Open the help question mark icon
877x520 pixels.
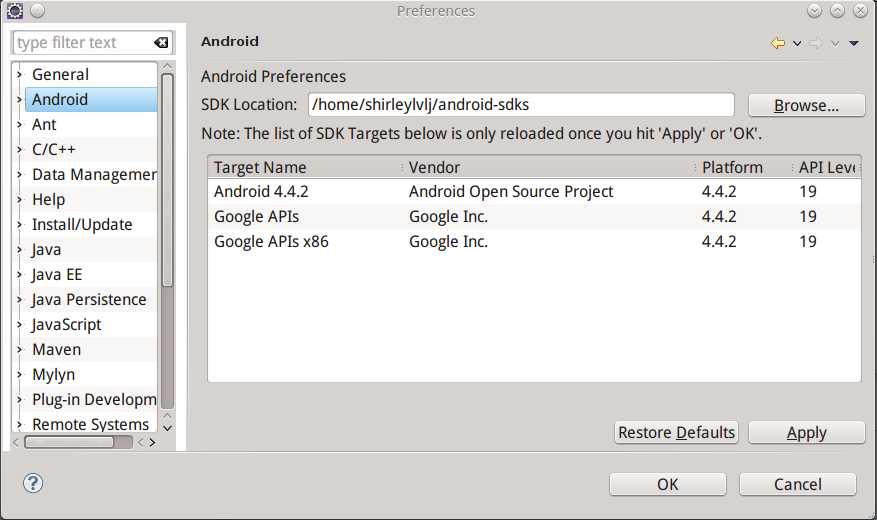click(x=33, y=483)
